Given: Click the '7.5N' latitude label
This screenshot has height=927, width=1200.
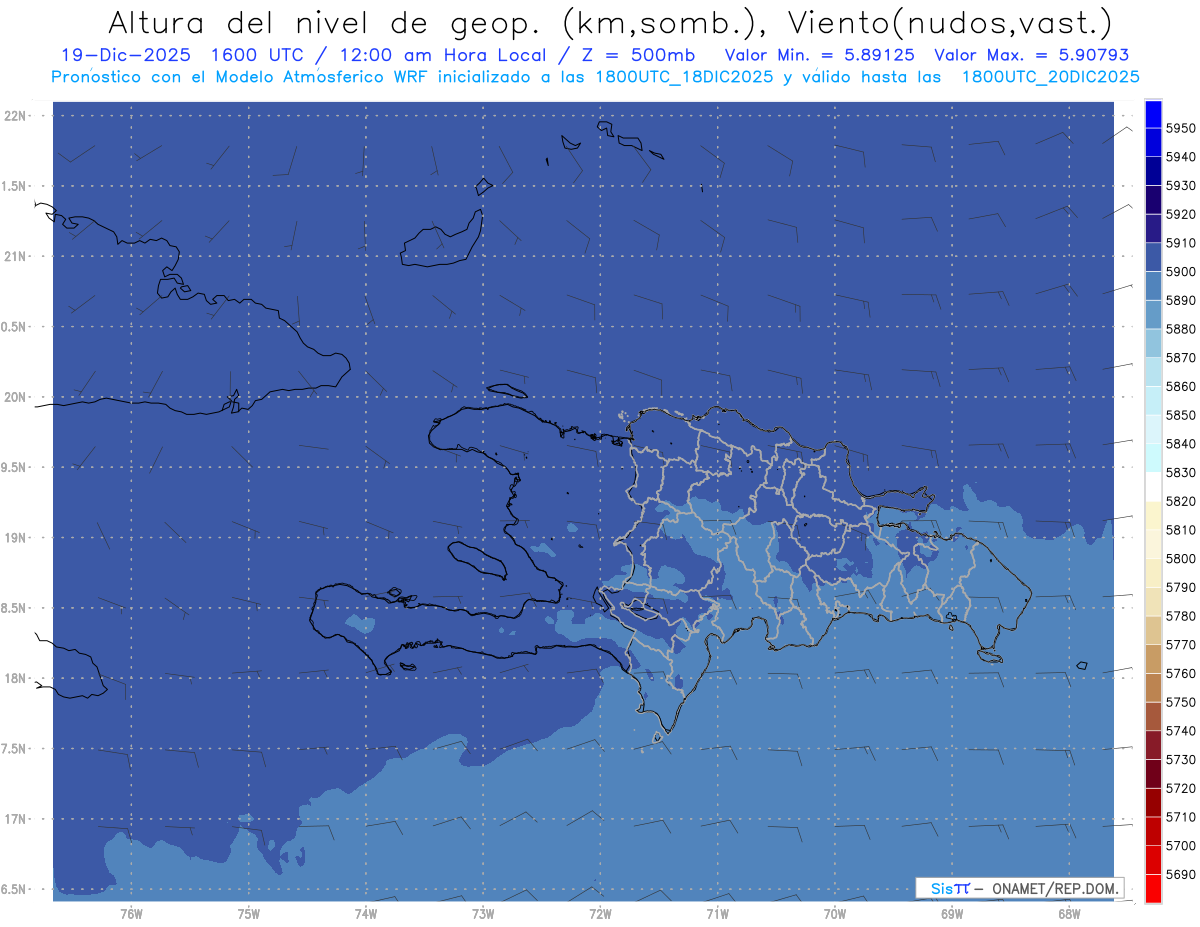Looking at the screenshot, I should click(x=15, y=748).
